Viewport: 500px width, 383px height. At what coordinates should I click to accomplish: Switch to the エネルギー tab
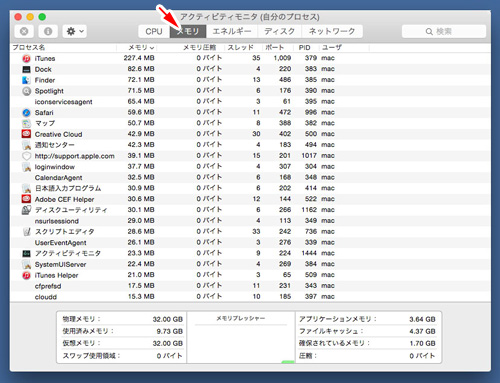[232, 31]
